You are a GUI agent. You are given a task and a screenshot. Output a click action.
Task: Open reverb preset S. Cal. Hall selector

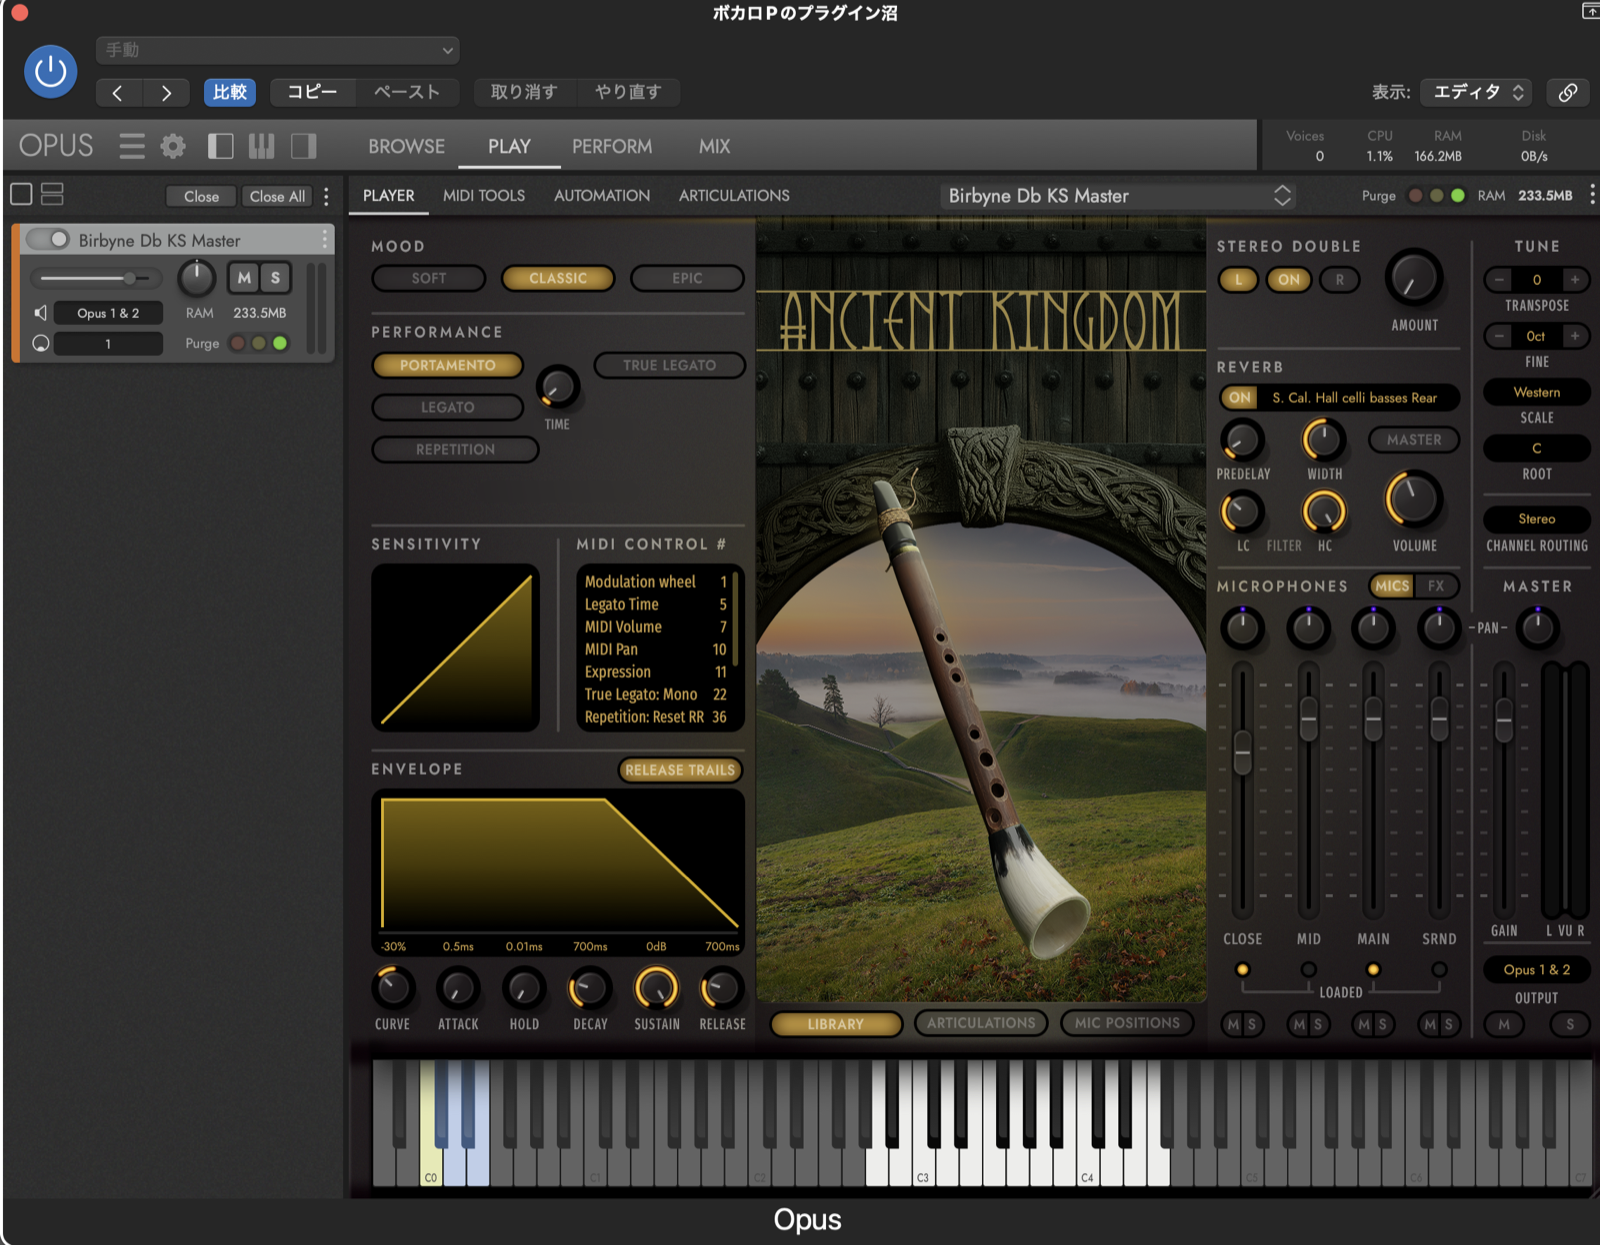click(1355, 397)
